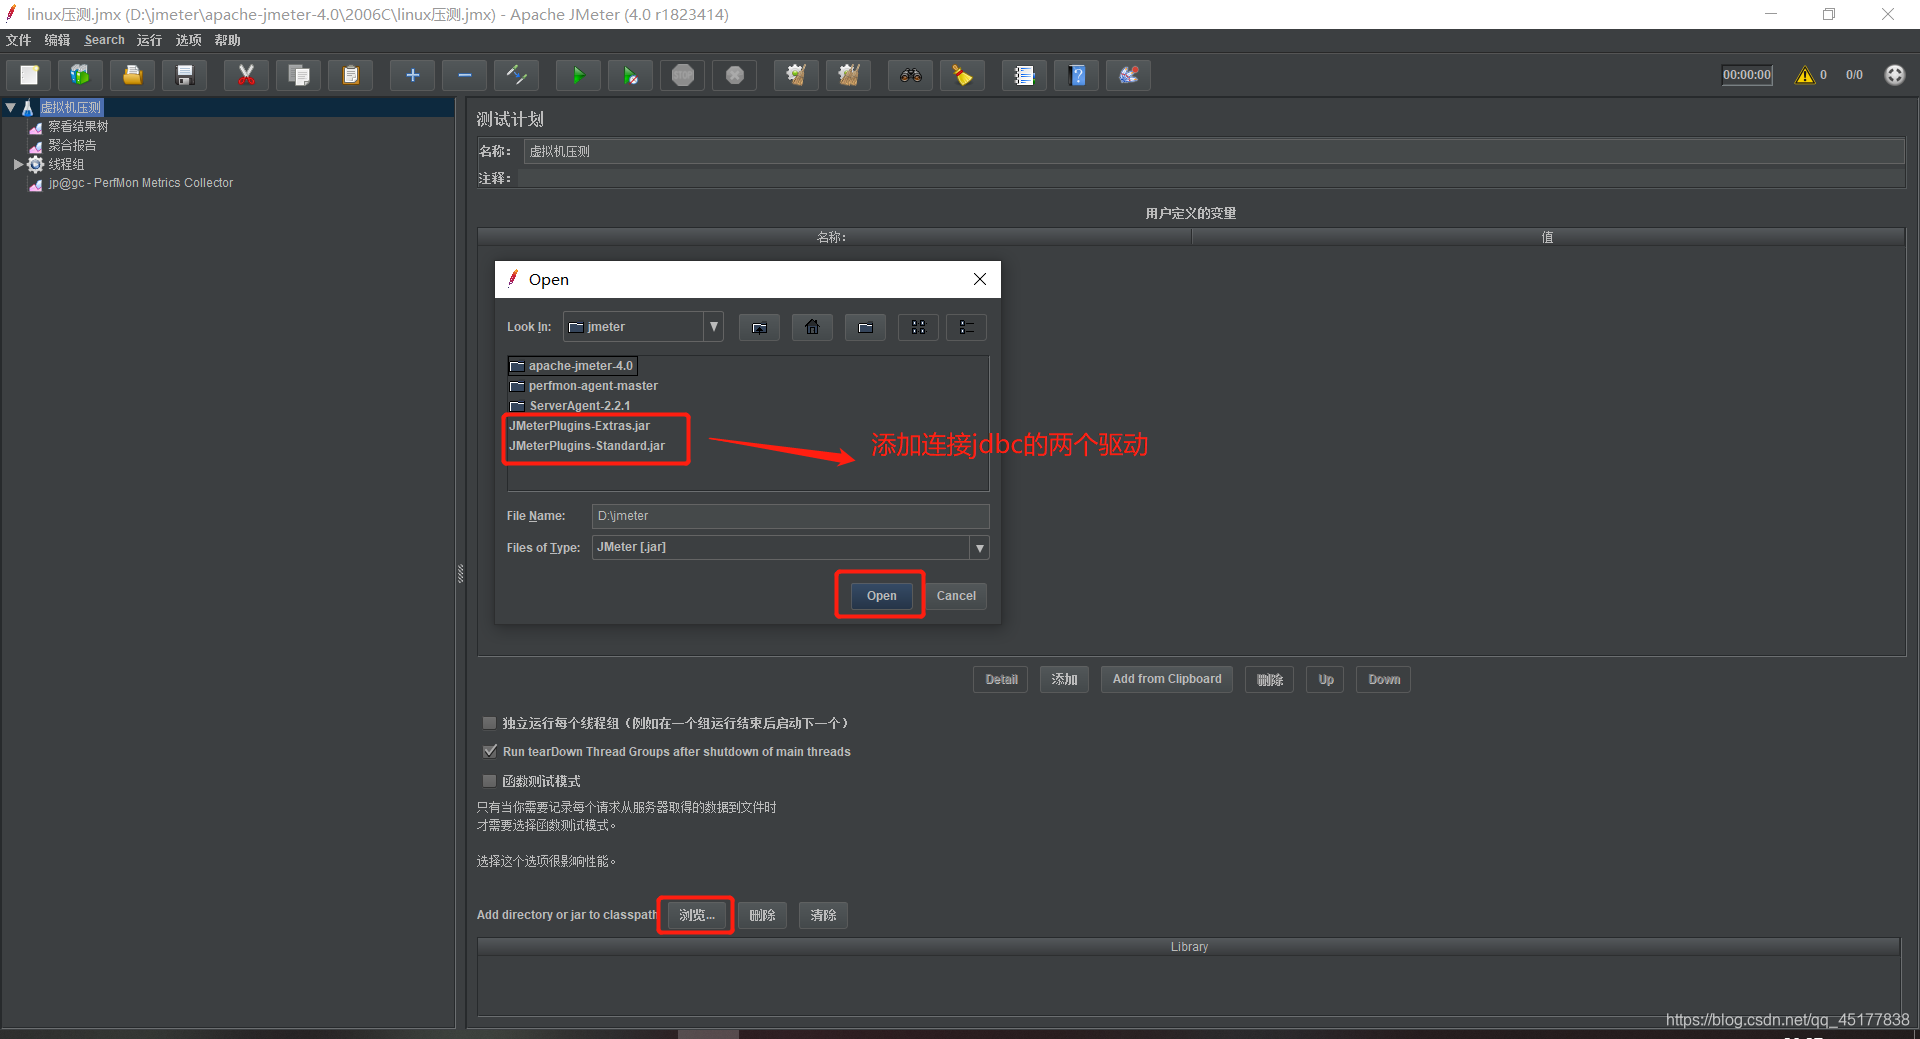
Task: Click the Plugins Manager toolbar icon
Action: [1129, 75]
